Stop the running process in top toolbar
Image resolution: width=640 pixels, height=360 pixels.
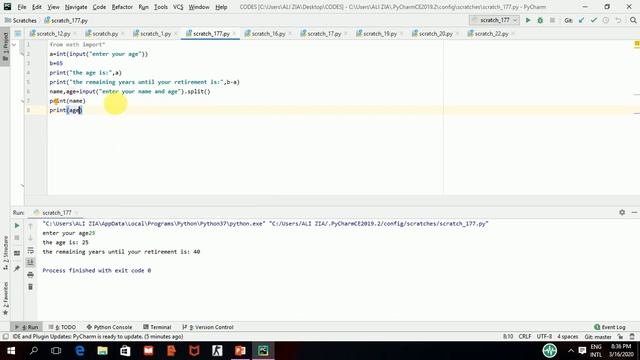tap(552, 20)
